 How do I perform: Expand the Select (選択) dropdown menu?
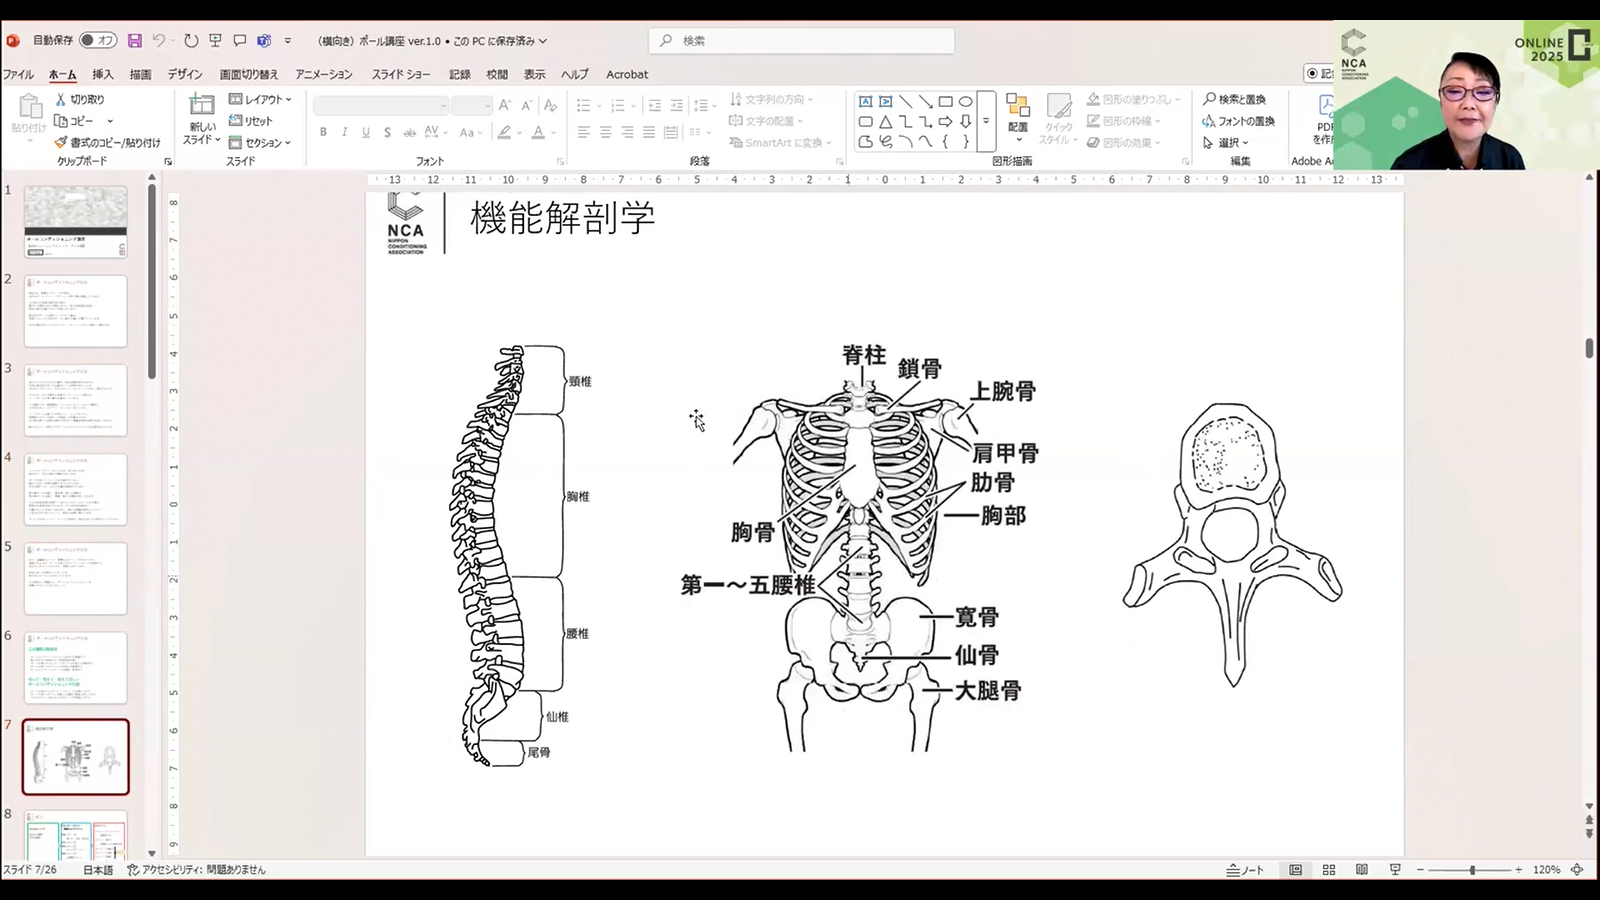pyautogui.click(x=1227, y=143)
